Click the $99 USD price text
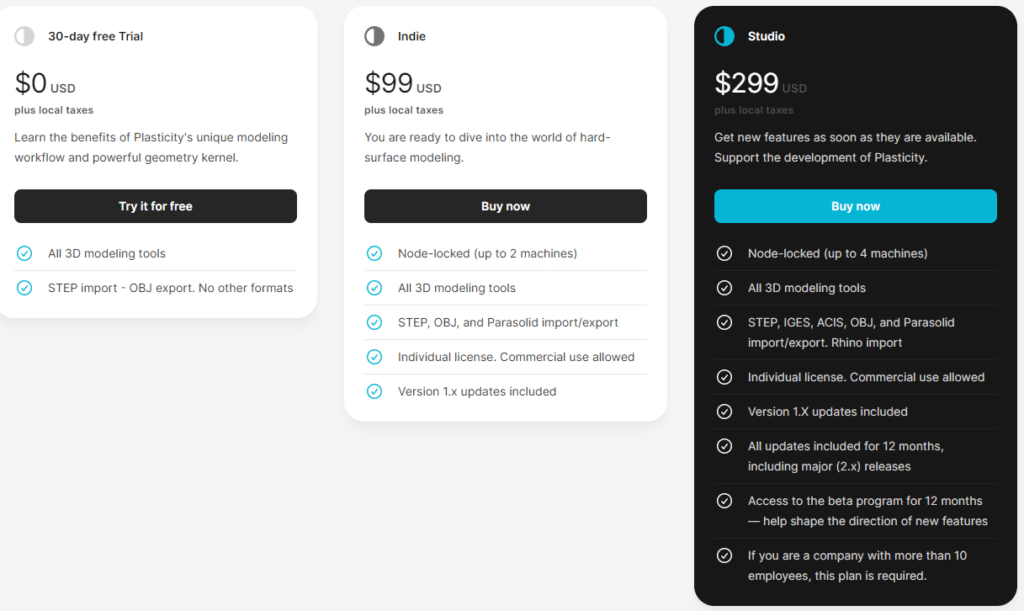The width and height of the screenshot is (1024, 611). [x=403, y=84]
